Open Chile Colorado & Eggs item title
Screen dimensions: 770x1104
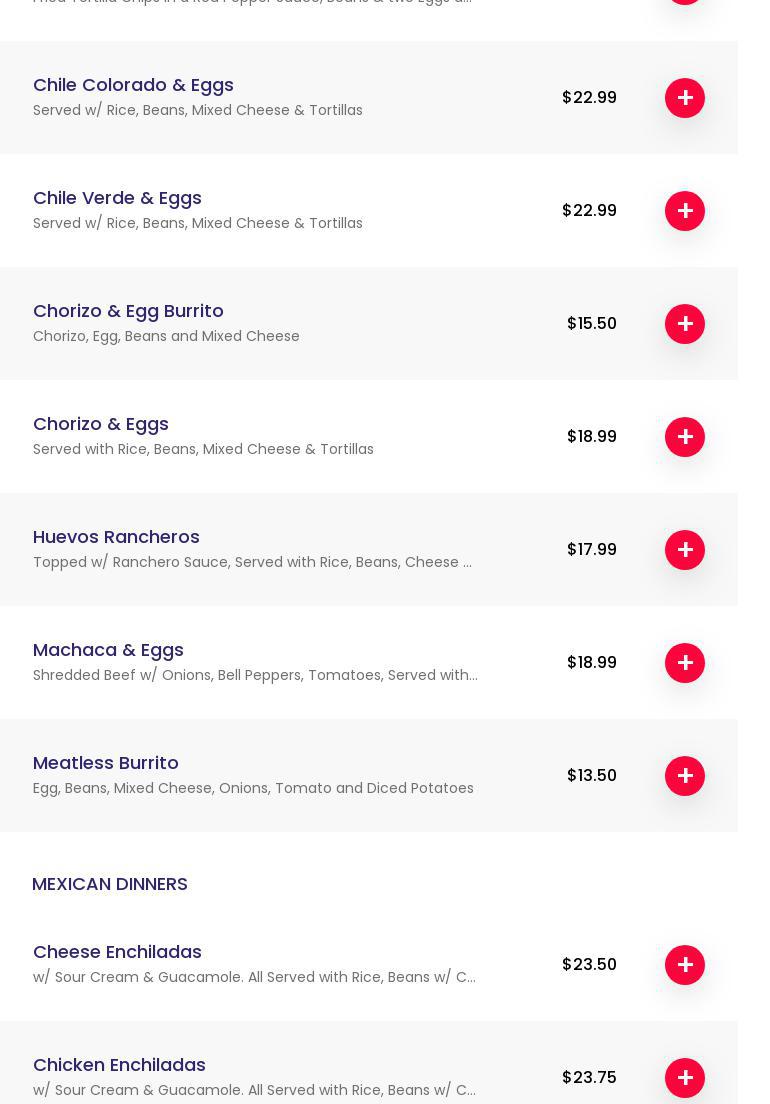click(x=133, y=85)
